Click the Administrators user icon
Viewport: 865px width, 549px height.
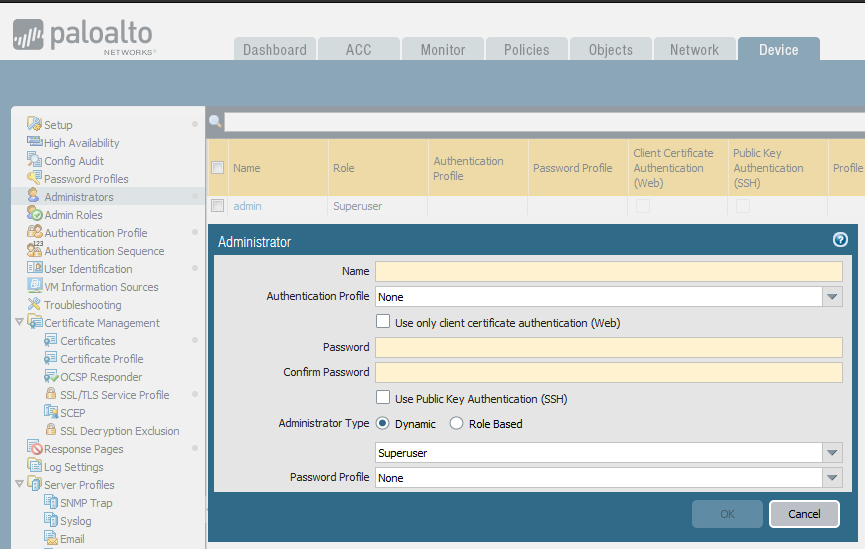[x=34, y=195]
